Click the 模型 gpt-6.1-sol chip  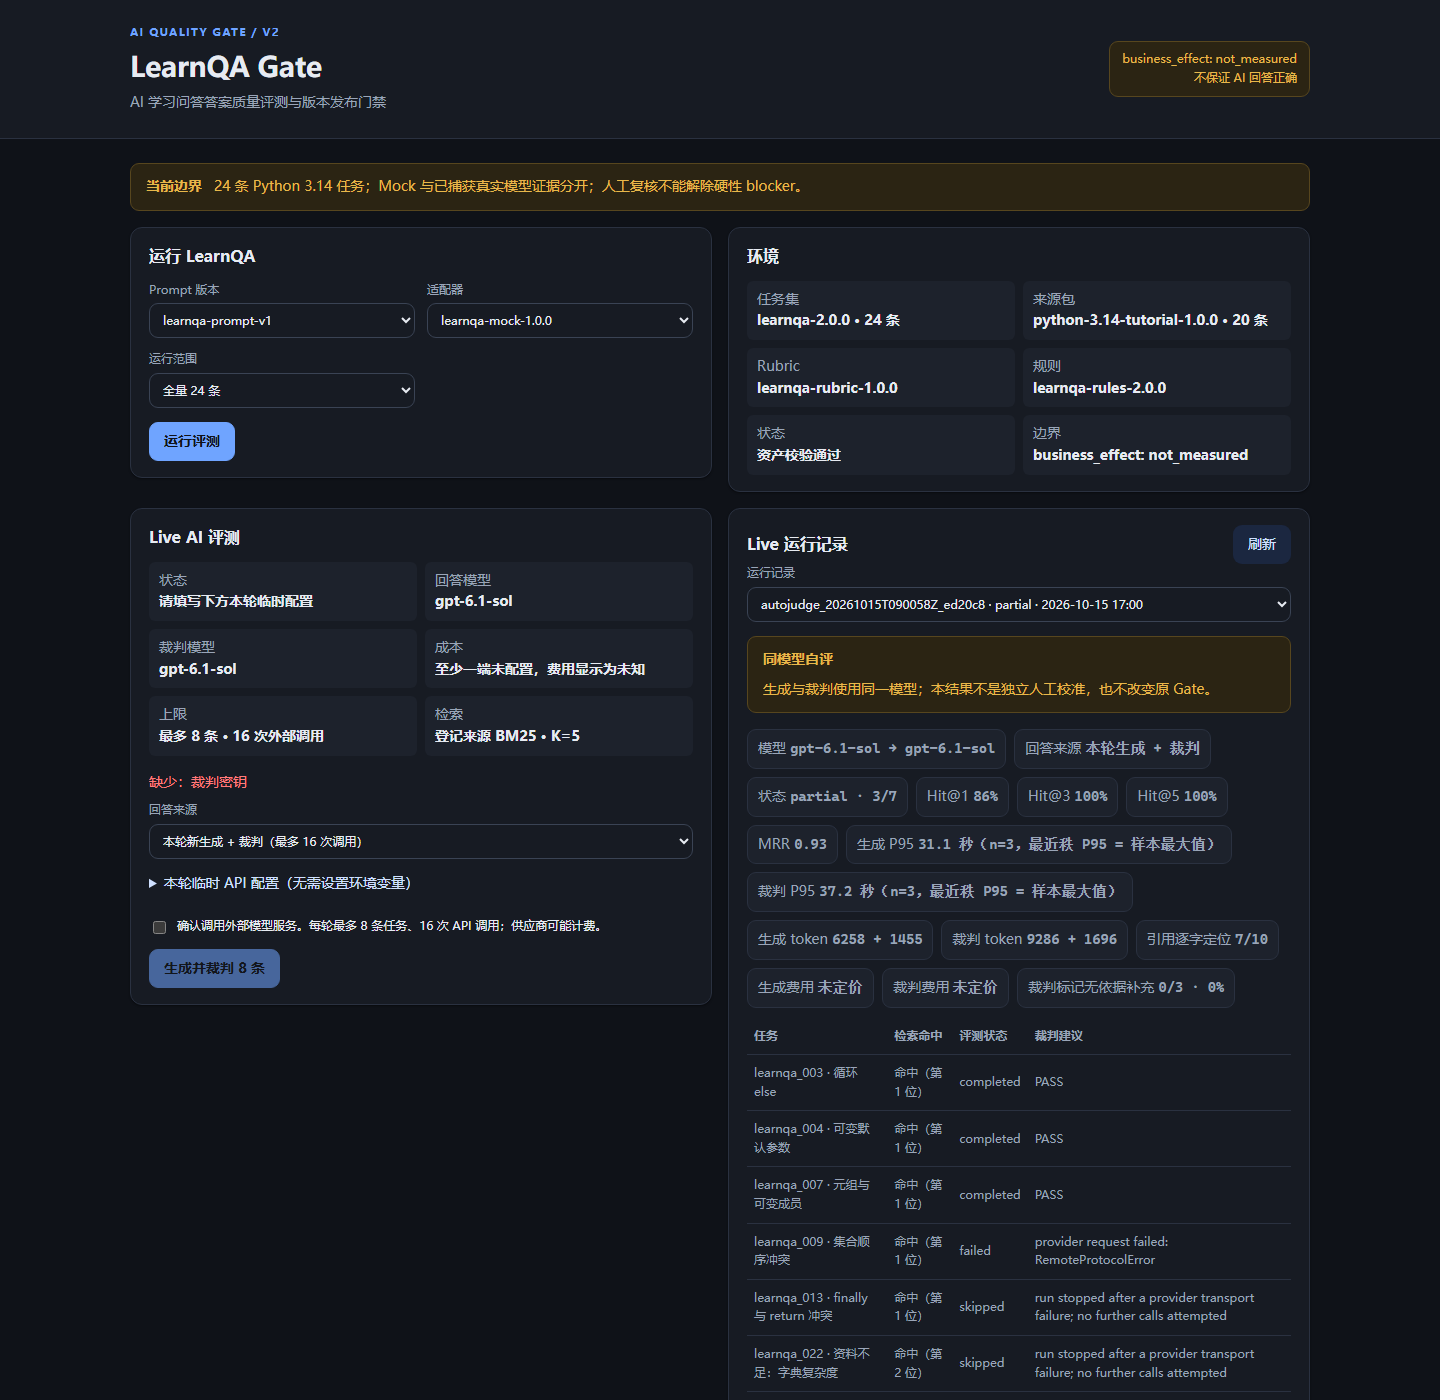coord(876,749)
